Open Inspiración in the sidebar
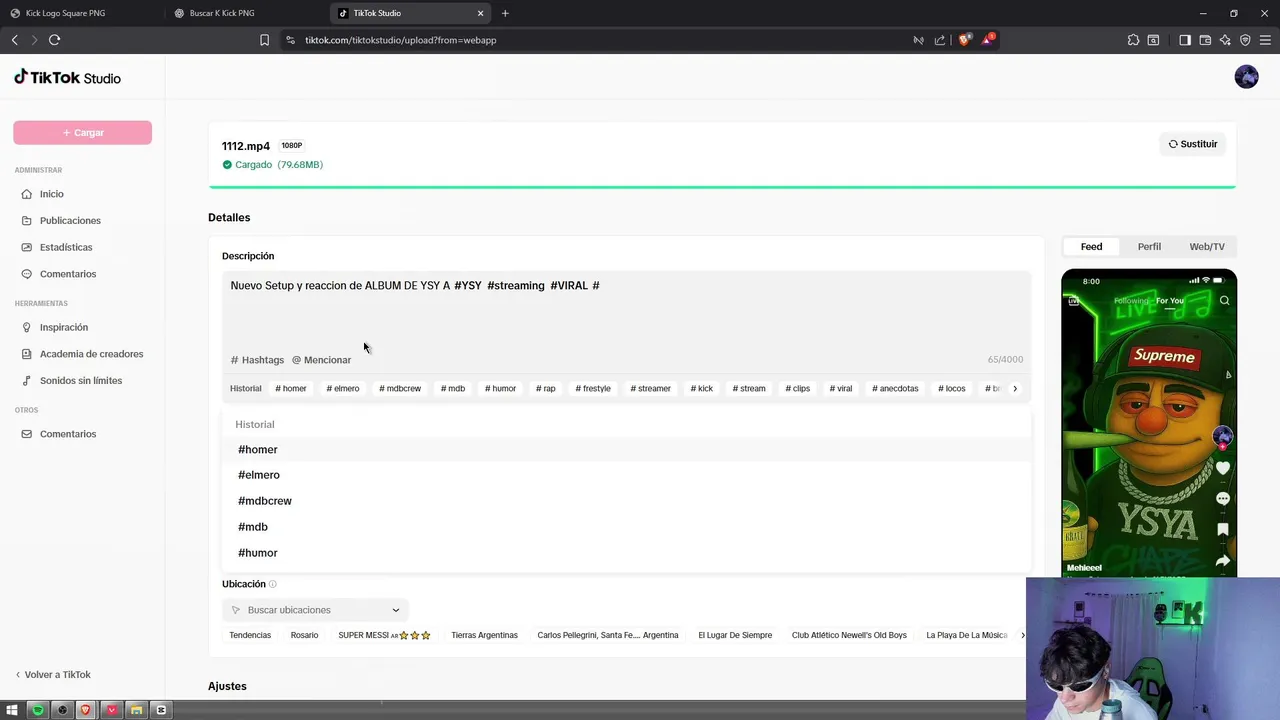This screenshot has width=1280, height=720. [64, 327]
